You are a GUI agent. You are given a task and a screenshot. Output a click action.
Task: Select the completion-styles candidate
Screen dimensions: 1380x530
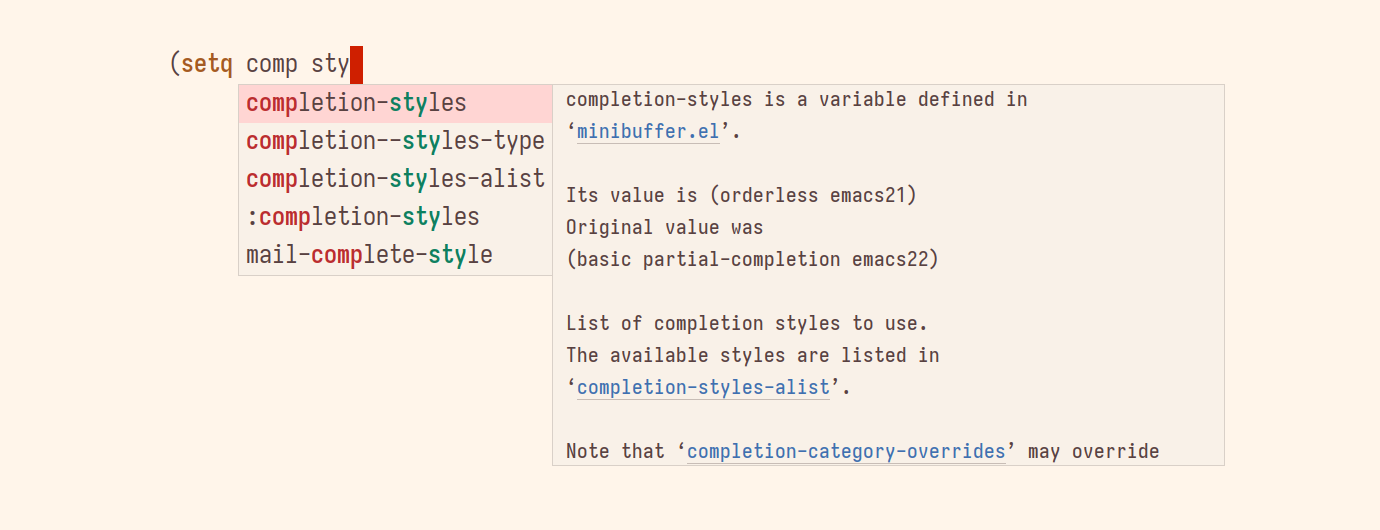click(x=356, y=103)
